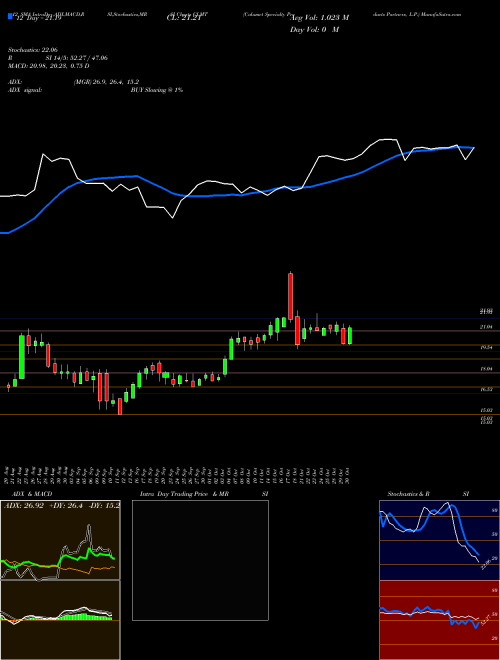Select the 'MACD: 20.98, 20.23, 0.75 D' line
The image size is (500, 660).
(x=48, y=66)
